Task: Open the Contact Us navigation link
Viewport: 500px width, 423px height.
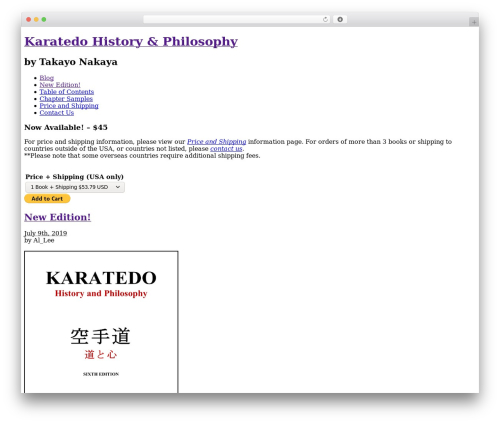Action: pos(57,113)
